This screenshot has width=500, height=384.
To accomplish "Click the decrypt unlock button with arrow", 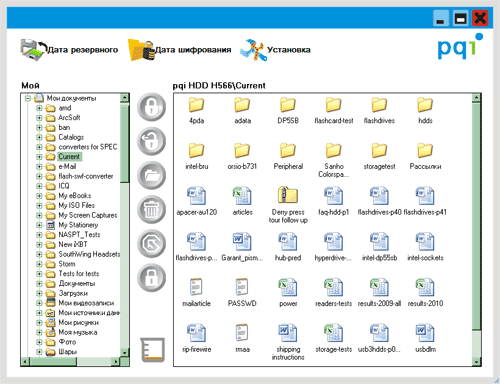I will click(x=151, y=141).
